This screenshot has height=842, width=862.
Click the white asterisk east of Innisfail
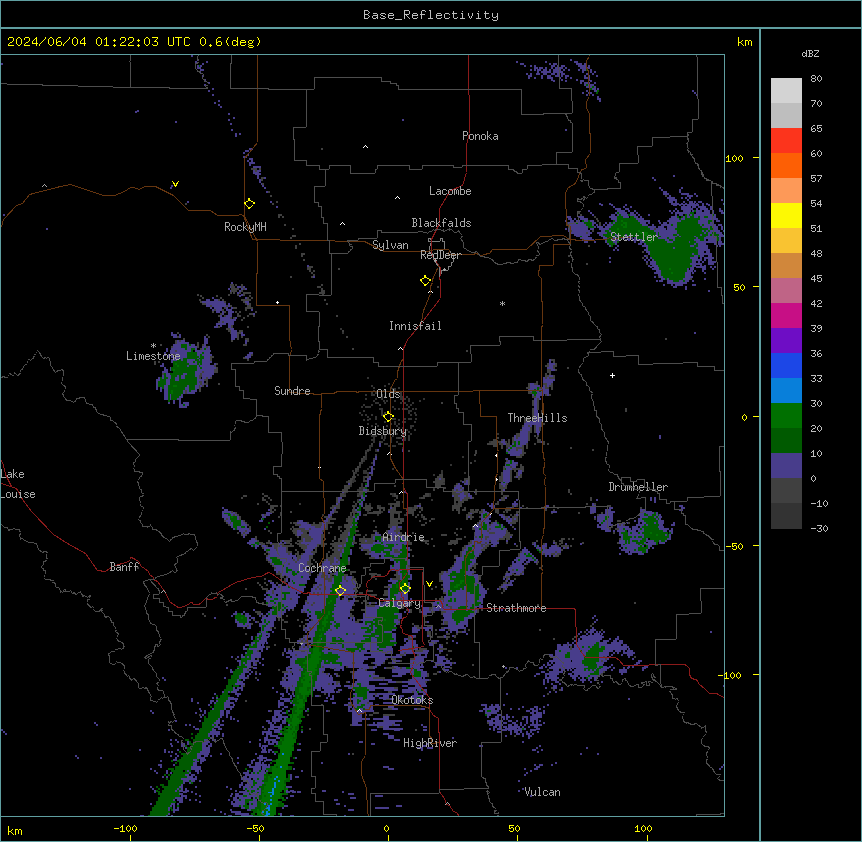pos(502,303)
